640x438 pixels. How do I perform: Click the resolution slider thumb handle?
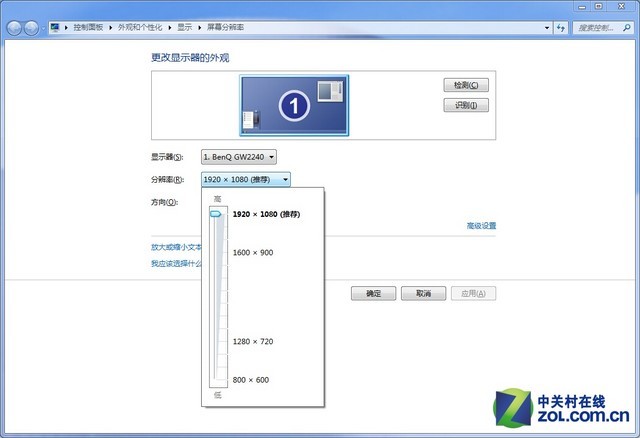pos(215,214)
